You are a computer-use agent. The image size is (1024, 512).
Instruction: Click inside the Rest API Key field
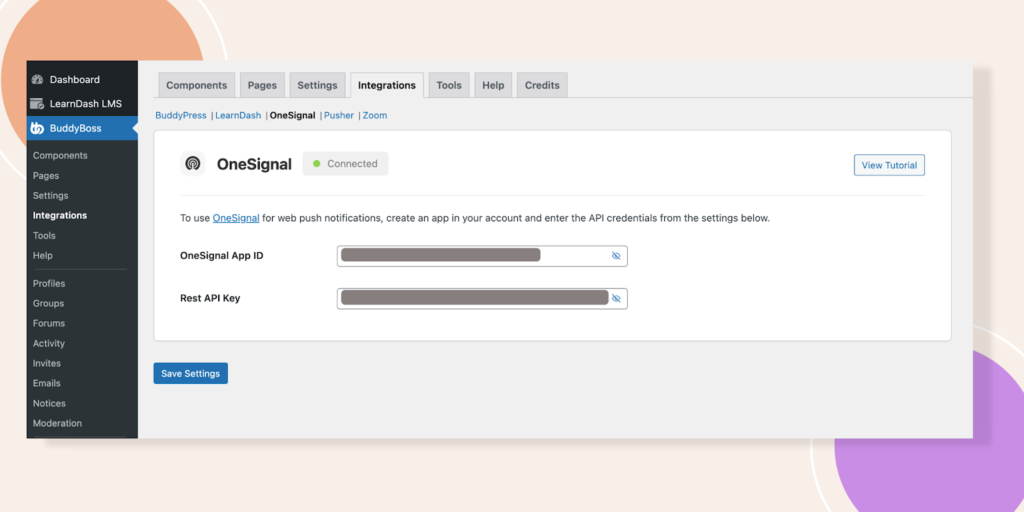tap(470, 298)
